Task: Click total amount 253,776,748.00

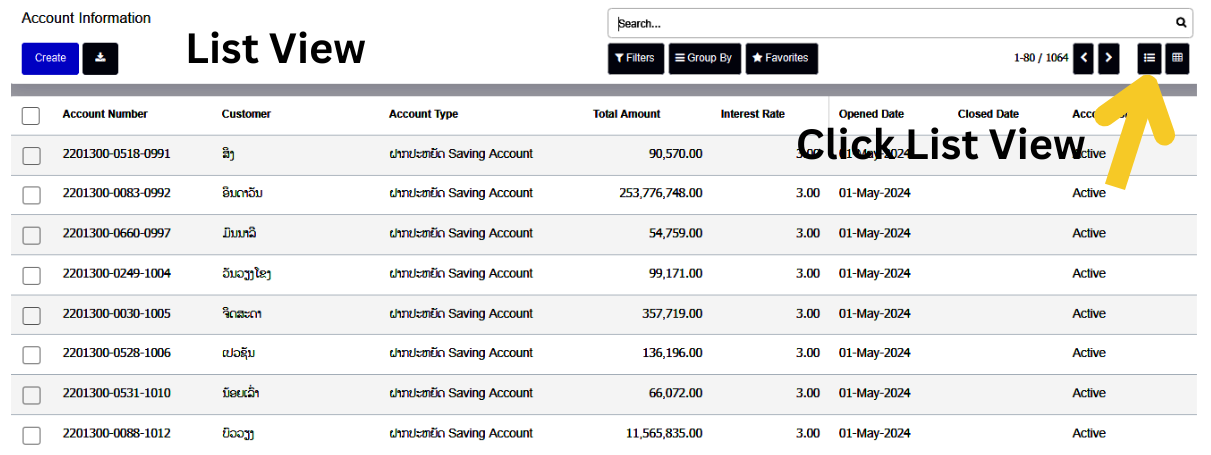Action: point(661,193)
